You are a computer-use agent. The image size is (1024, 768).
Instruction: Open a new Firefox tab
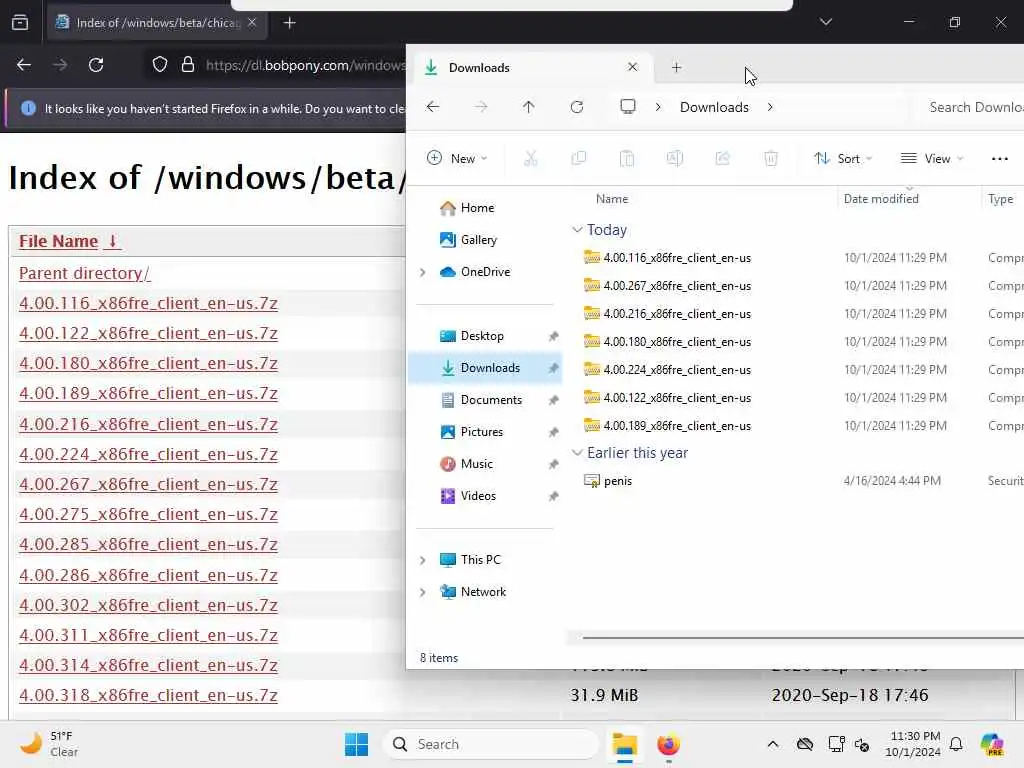289,23
